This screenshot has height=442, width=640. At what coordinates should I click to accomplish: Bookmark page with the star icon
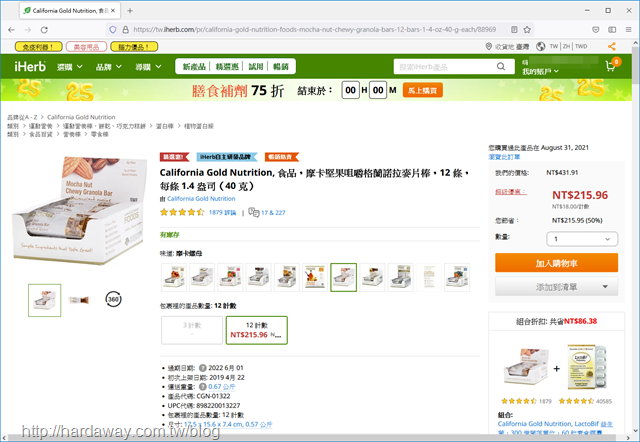527,30
